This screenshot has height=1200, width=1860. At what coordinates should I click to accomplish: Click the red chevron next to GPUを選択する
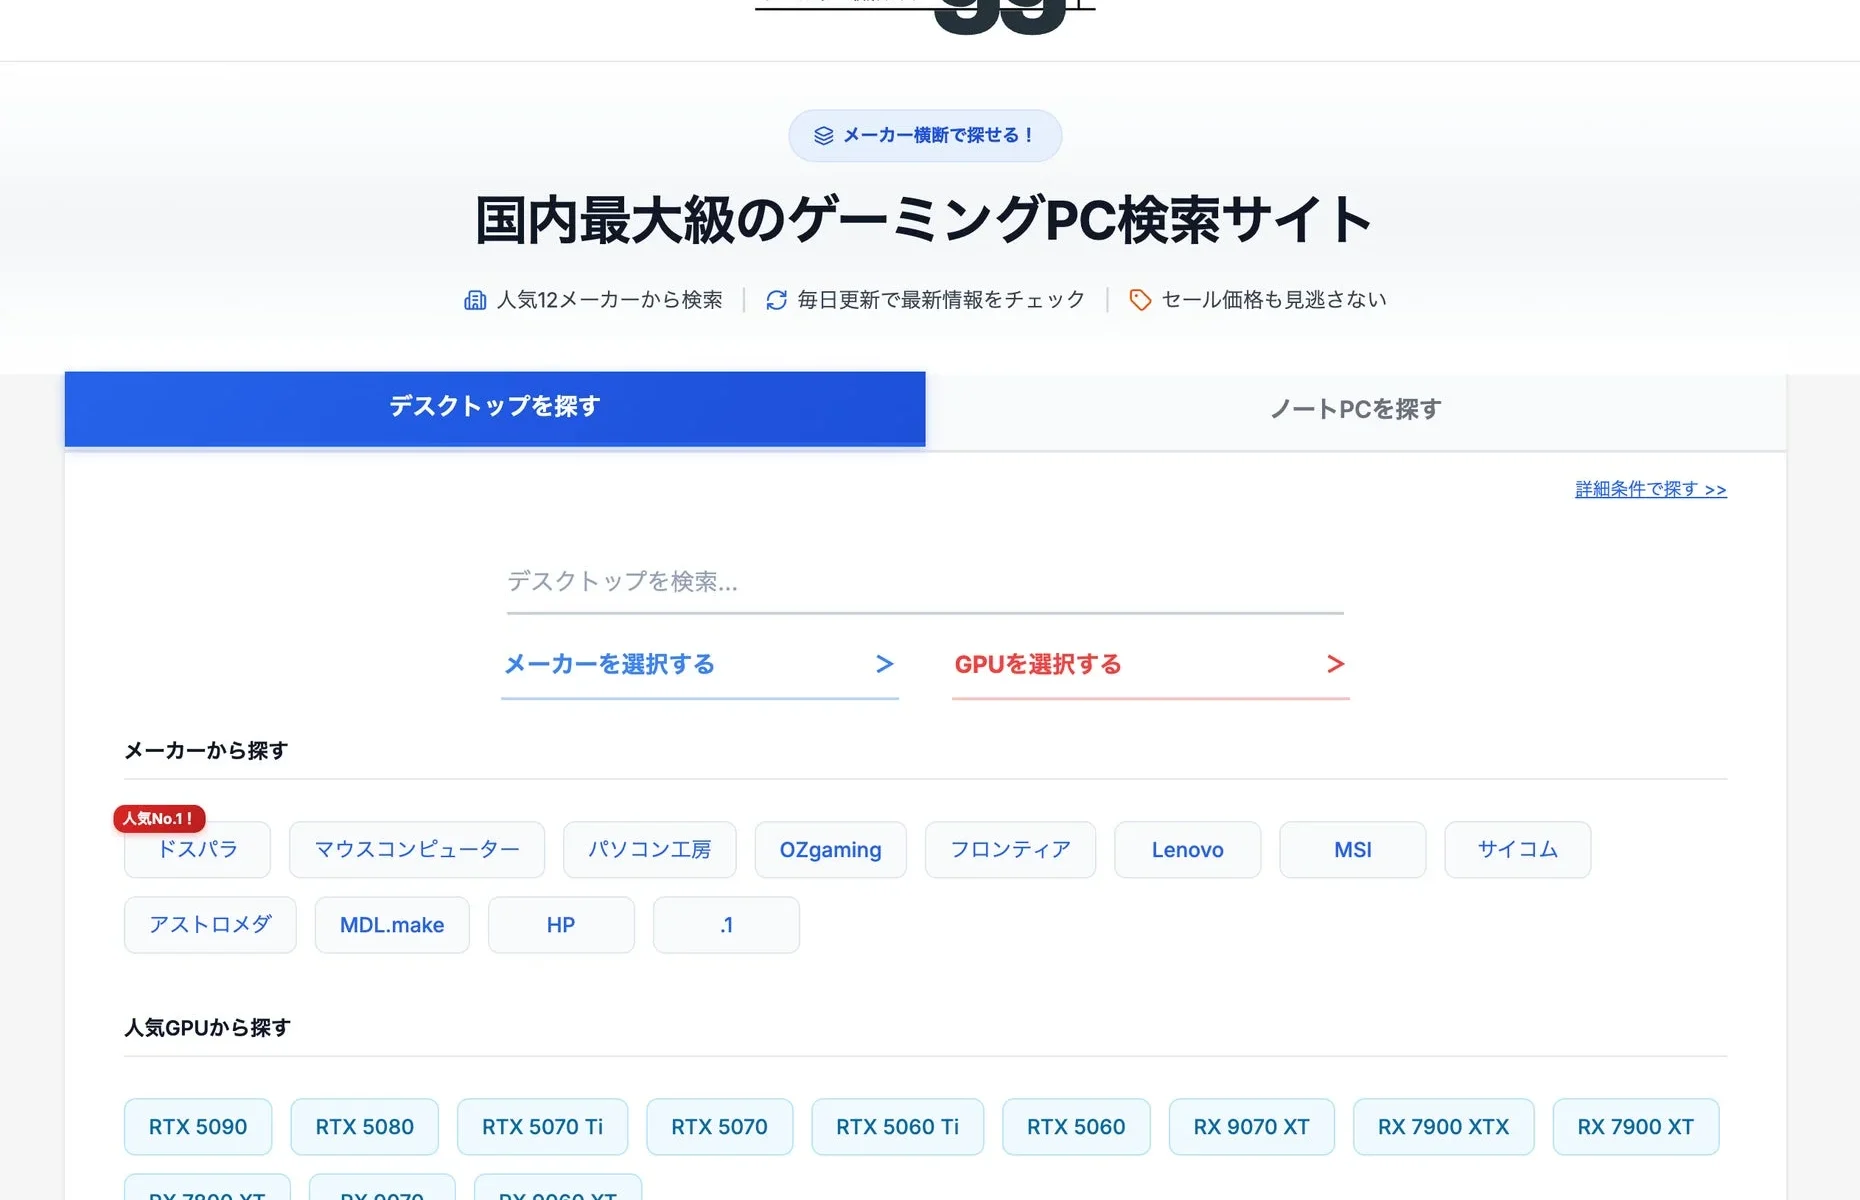point(1335,664)
